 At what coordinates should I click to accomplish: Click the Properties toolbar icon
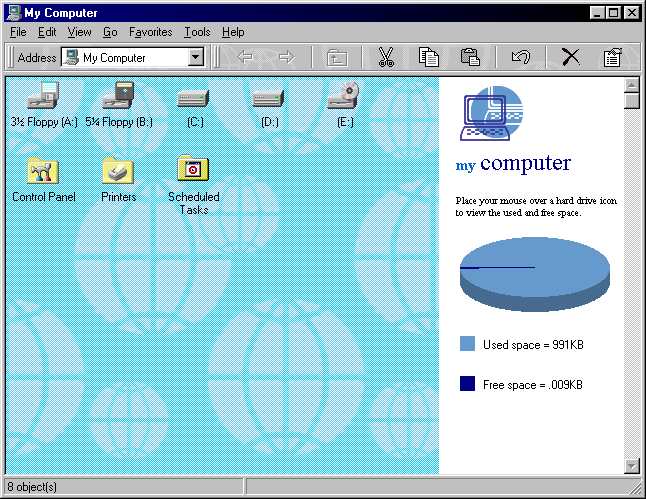613,57
